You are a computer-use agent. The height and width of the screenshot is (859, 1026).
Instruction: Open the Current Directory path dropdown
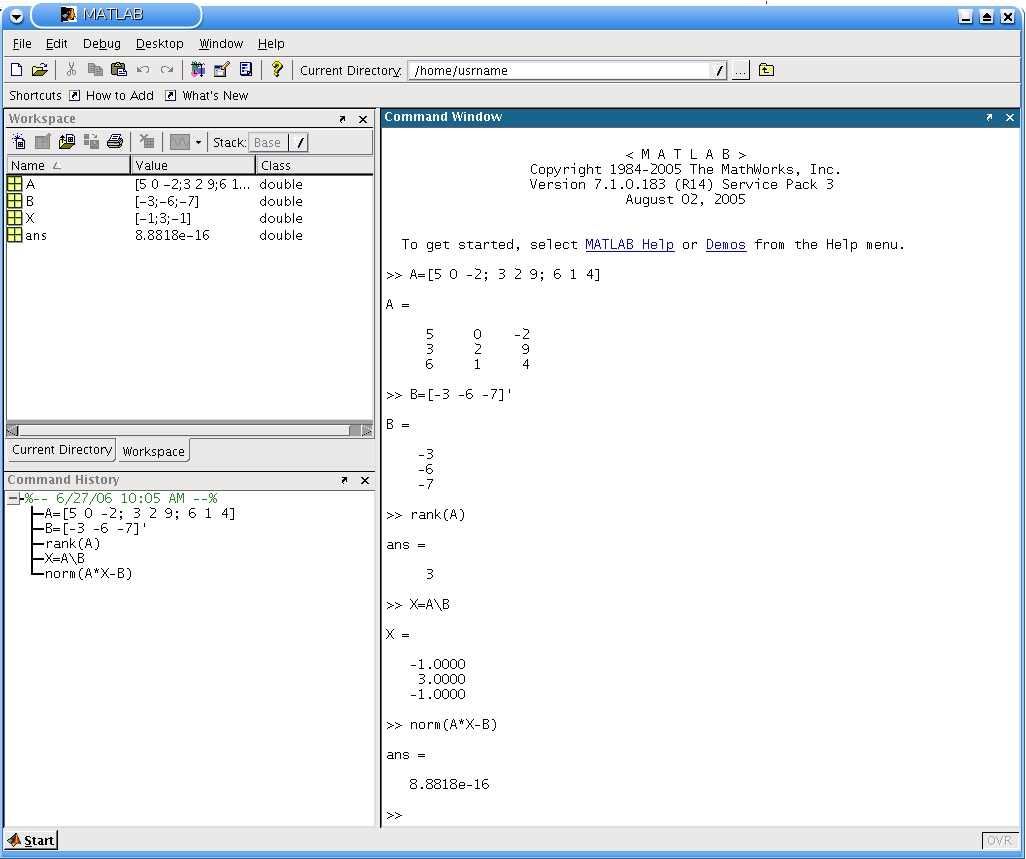pos(718,71)
